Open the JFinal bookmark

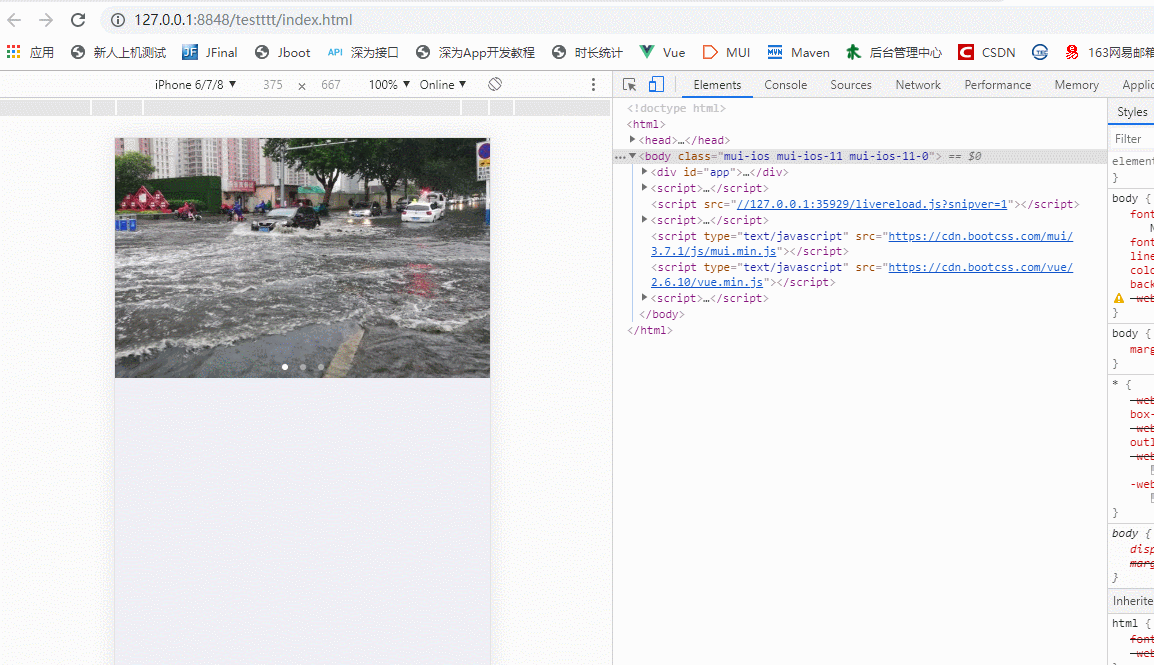tap(210, 52)
